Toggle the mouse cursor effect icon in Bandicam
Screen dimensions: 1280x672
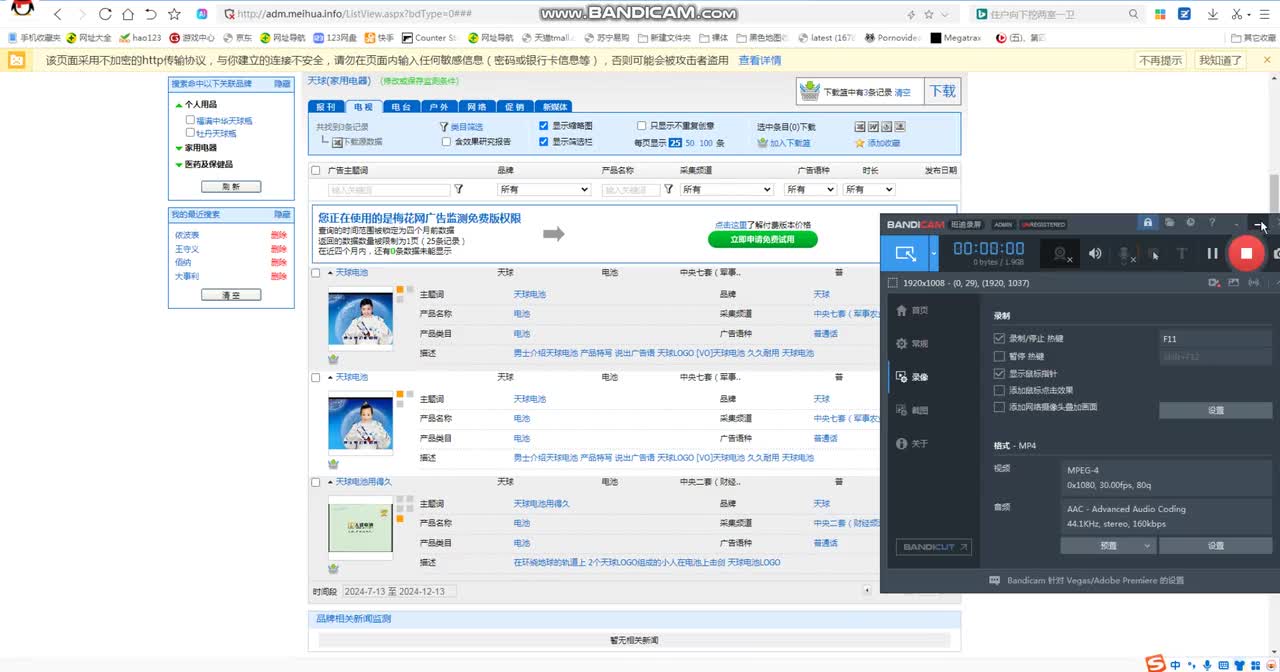pos(1153,254)
